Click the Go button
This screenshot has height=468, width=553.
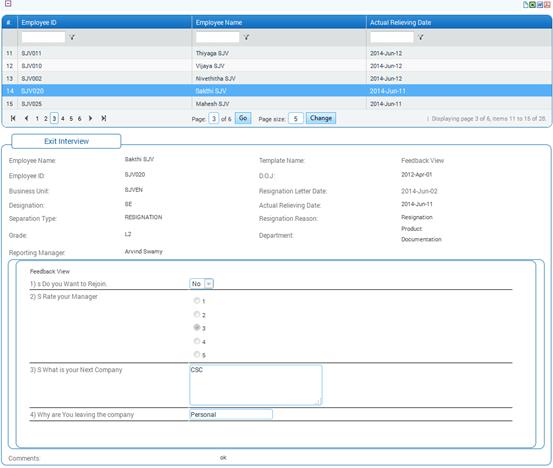243,118
